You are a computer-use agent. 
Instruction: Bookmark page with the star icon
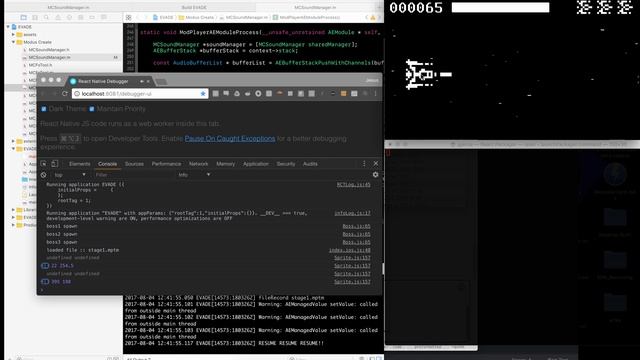pyautogui.click(x=203, y=94)
